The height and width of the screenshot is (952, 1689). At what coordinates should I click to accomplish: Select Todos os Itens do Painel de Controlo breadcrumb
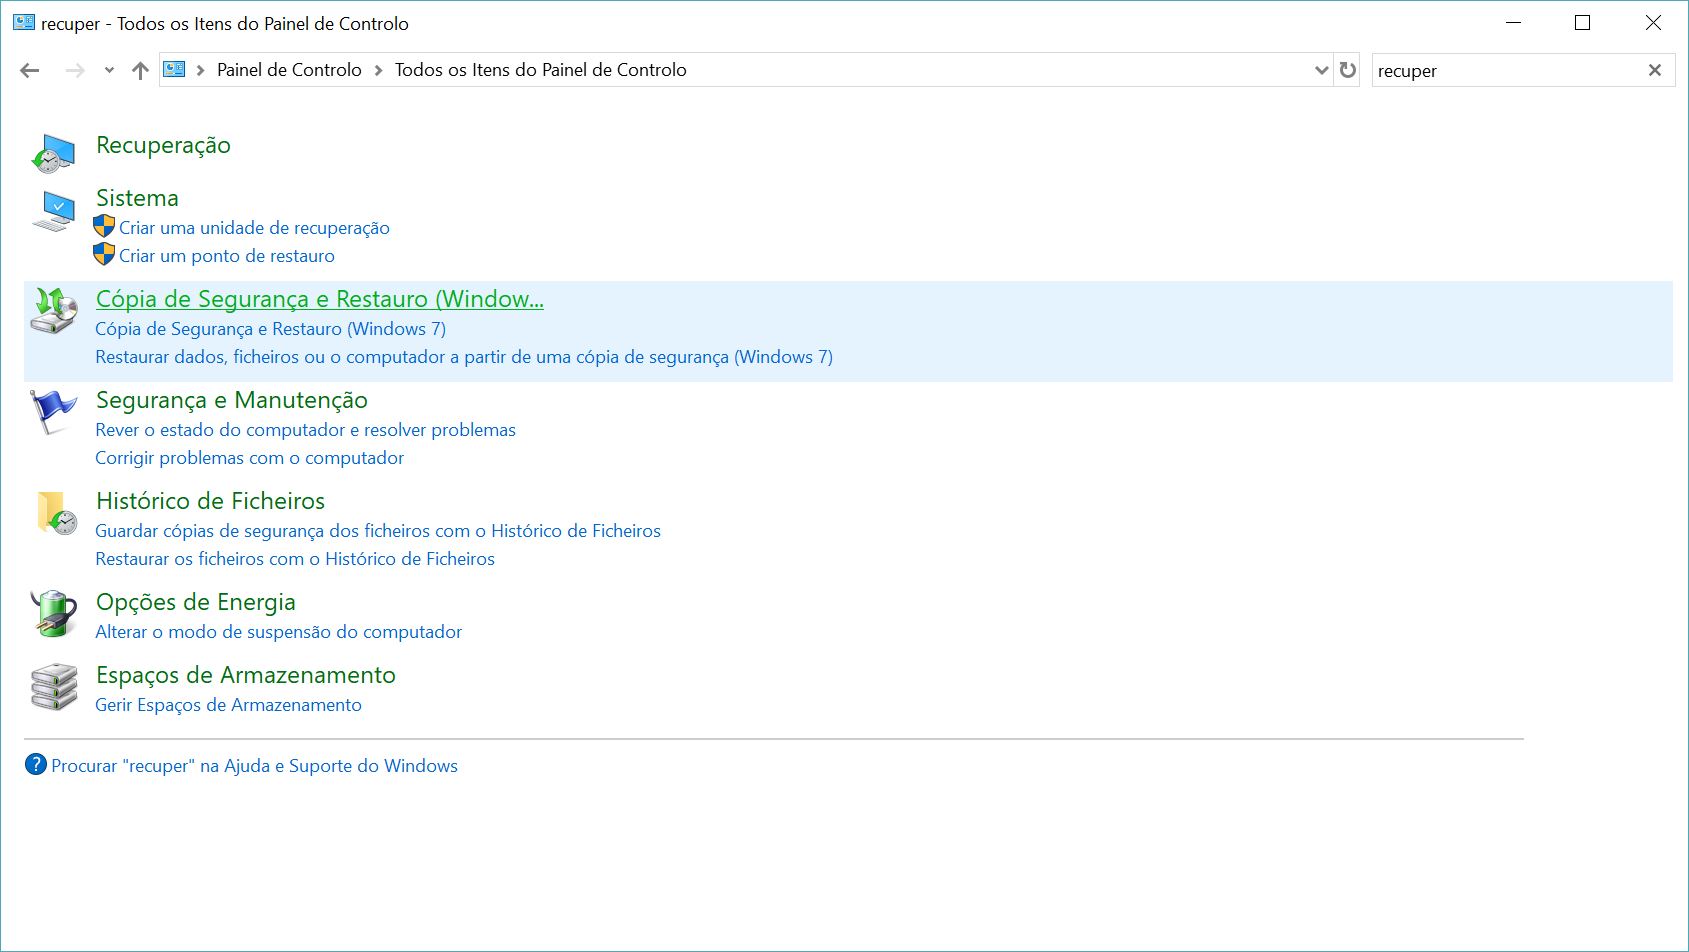pos(540,70)
